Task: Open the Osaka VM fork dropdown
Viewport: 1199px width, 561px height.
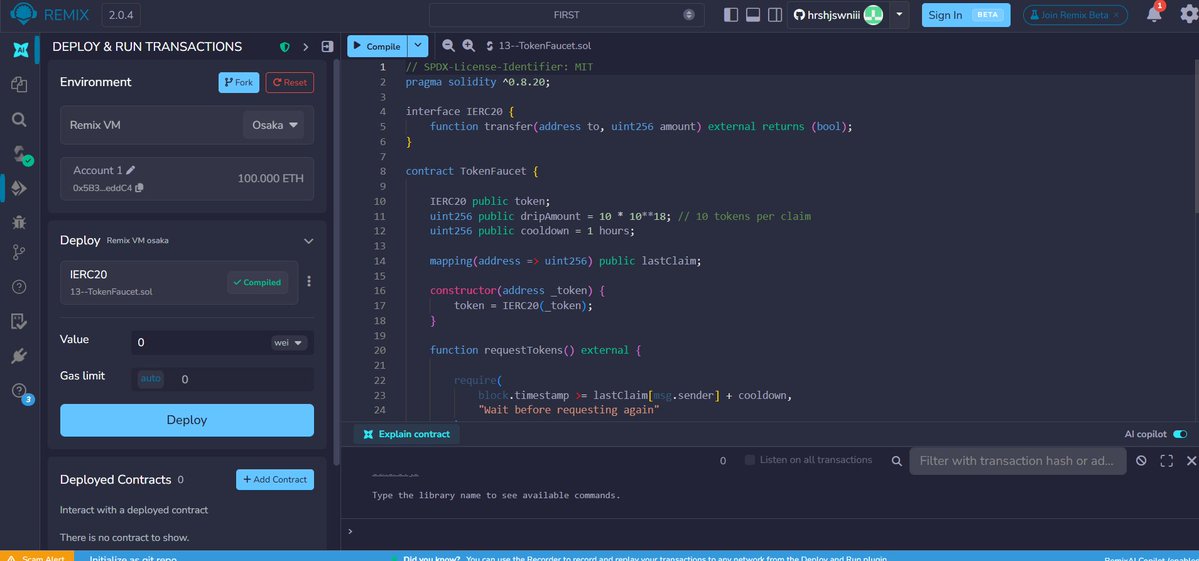Action: 274,125
